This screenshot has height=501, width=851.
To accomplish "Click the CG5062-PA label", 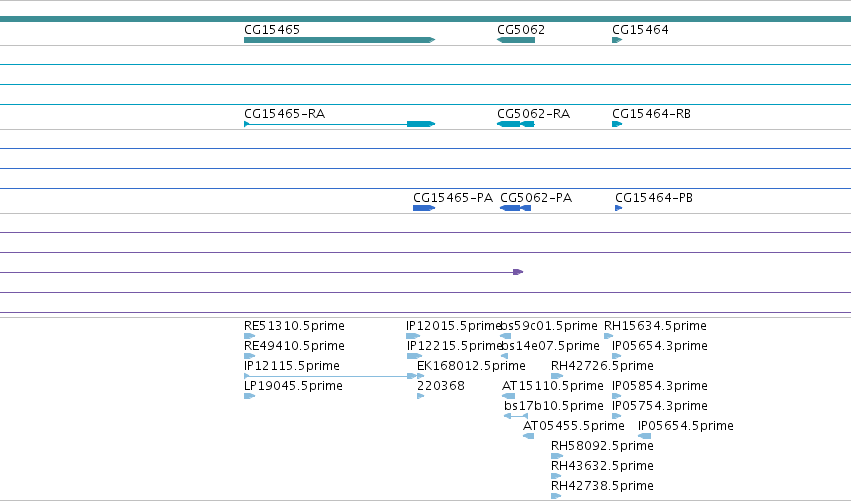I will [x=536, y=198].
